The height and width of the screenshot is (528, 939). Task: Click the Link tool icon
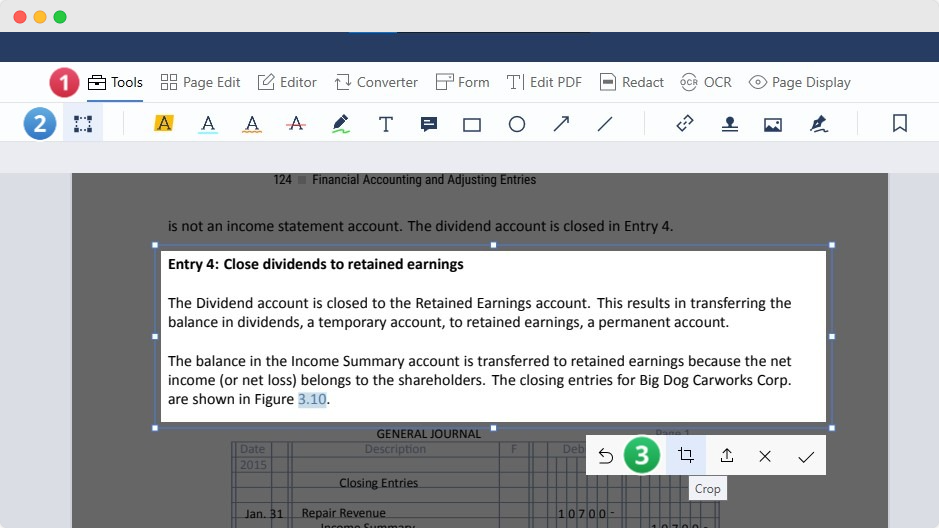point(684,123)
